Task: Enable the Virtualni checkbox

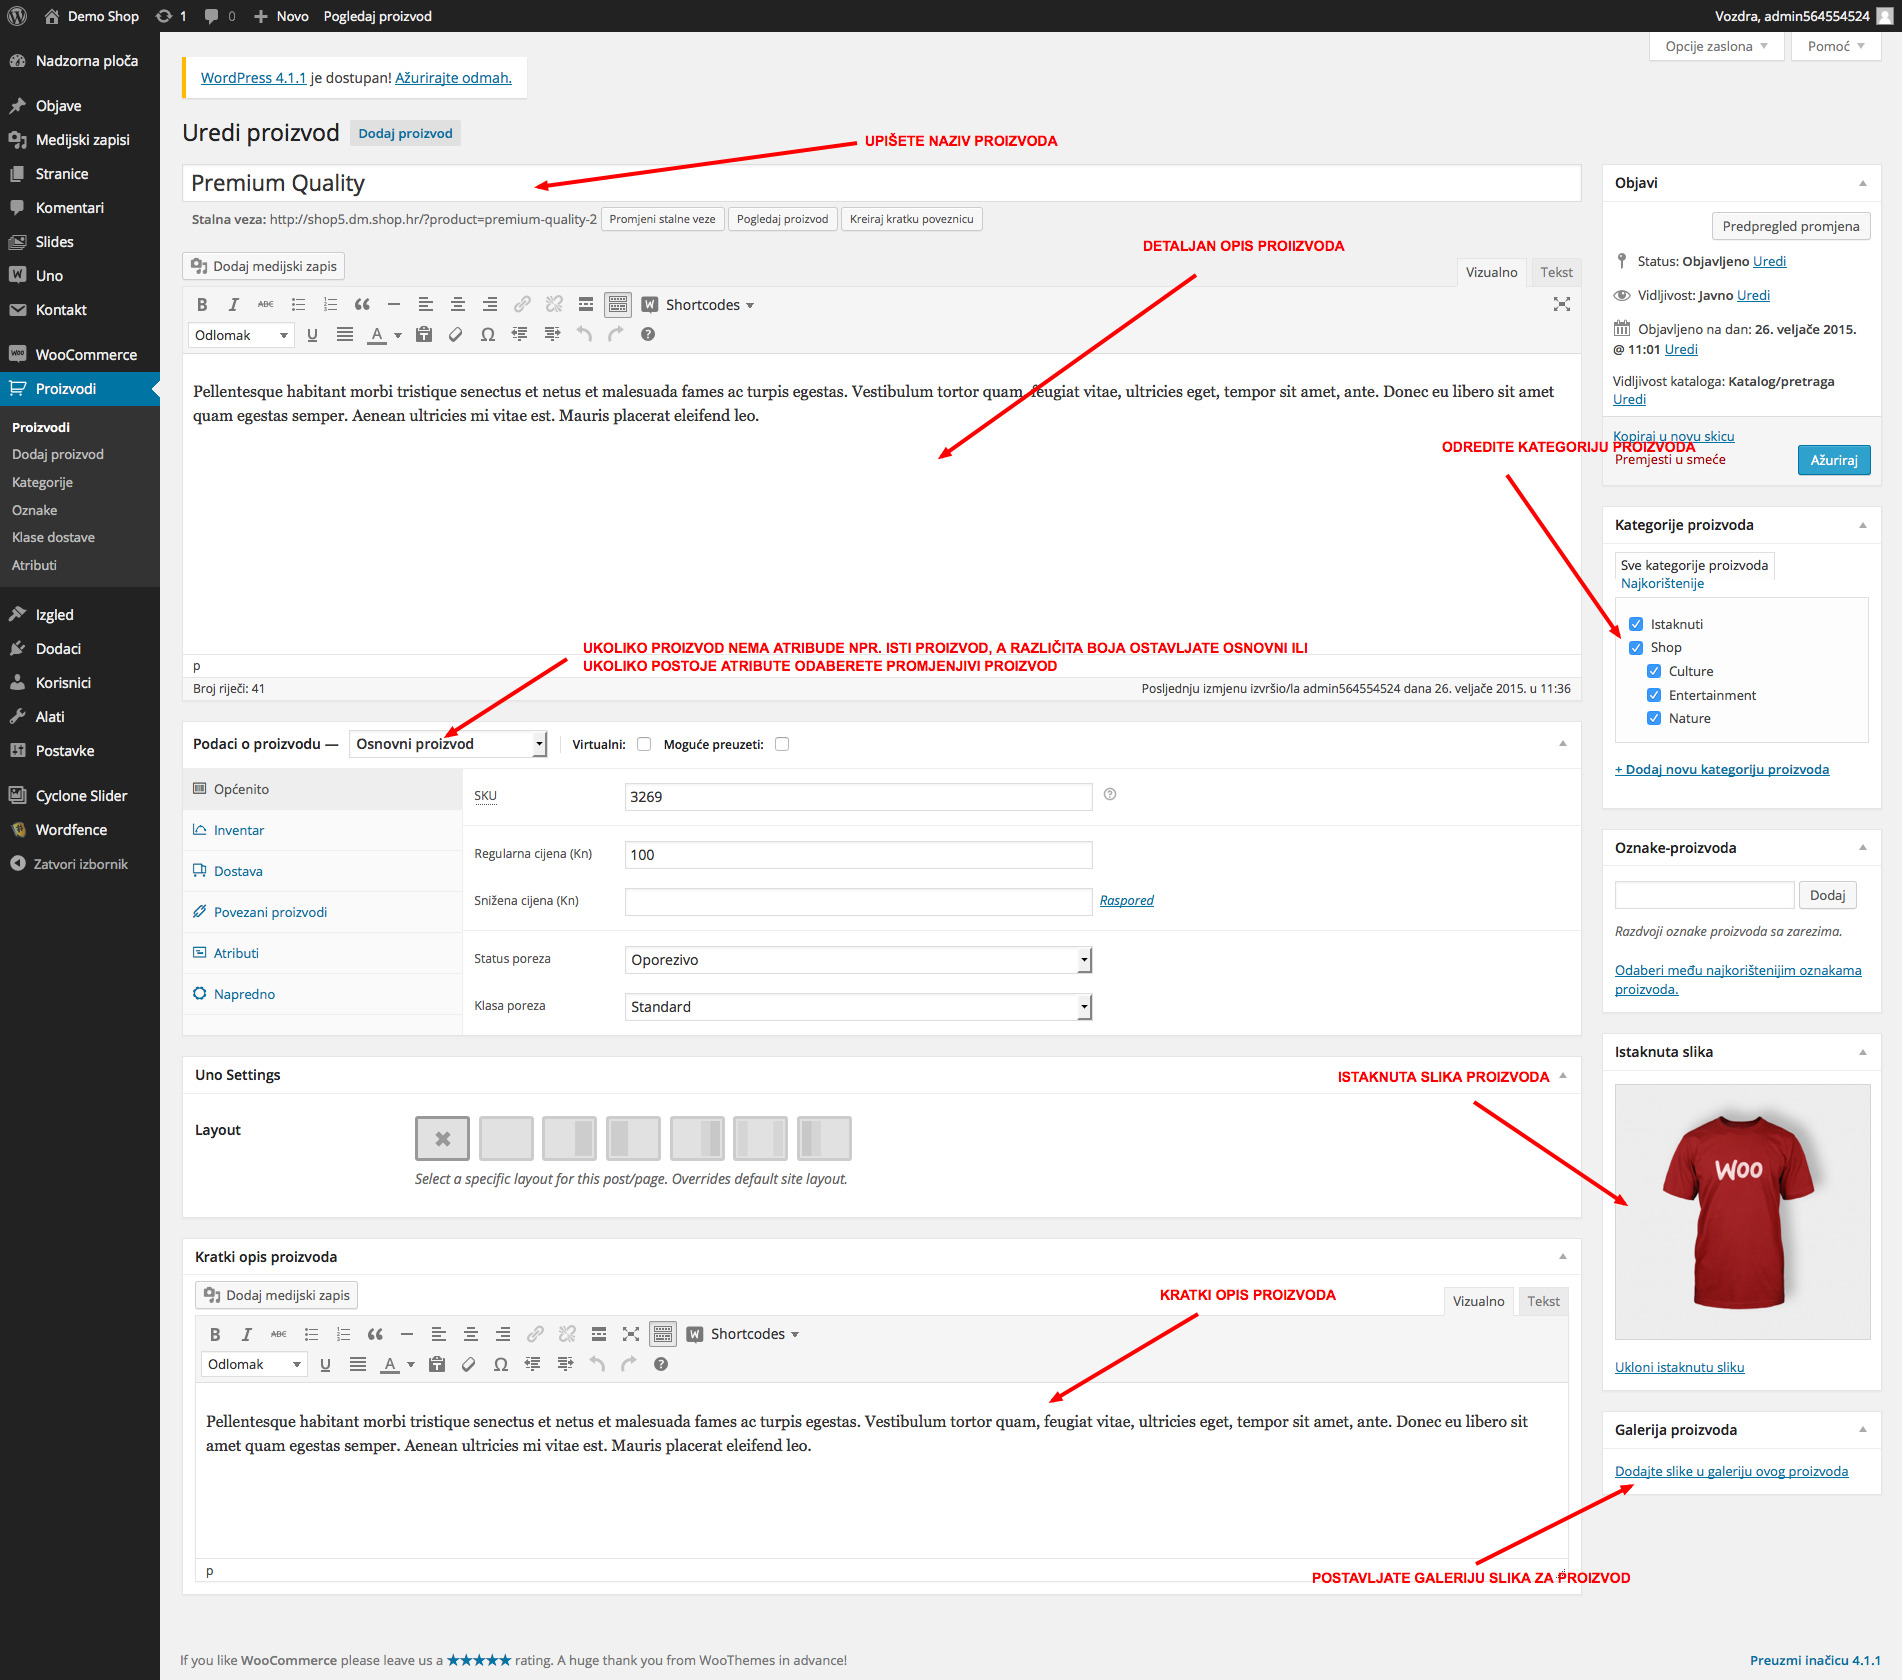Action: tap(644, 744)
